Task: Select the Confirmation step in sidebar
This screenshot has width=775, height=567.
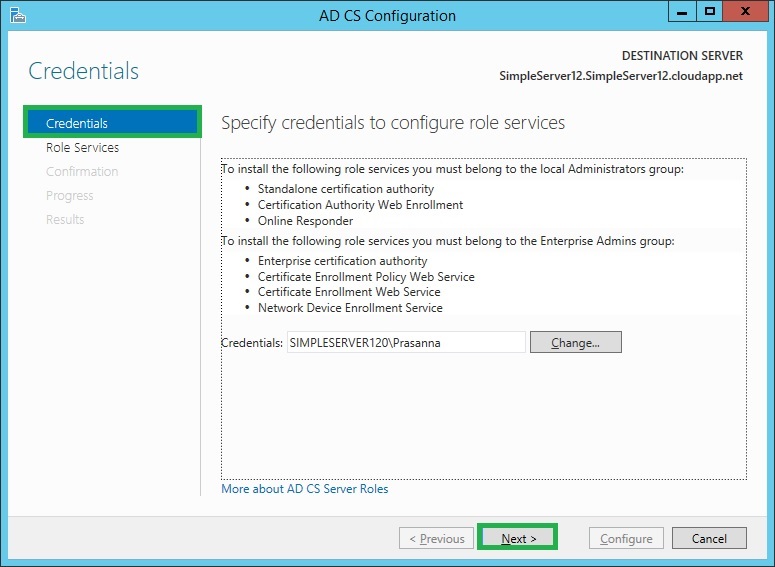Action: 82,172
